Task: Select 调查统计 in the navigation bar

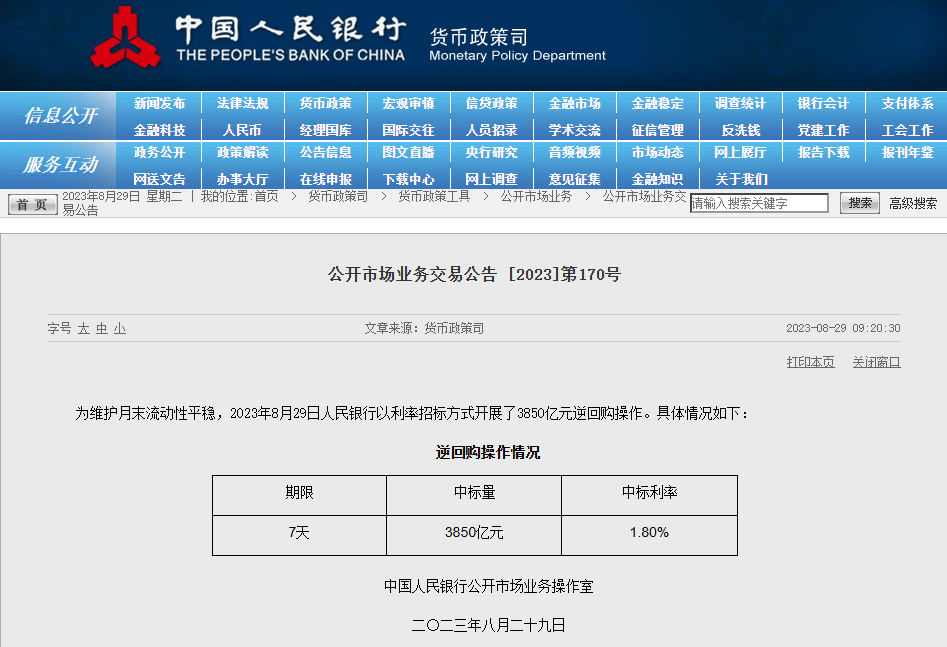Action: point(740,103)
